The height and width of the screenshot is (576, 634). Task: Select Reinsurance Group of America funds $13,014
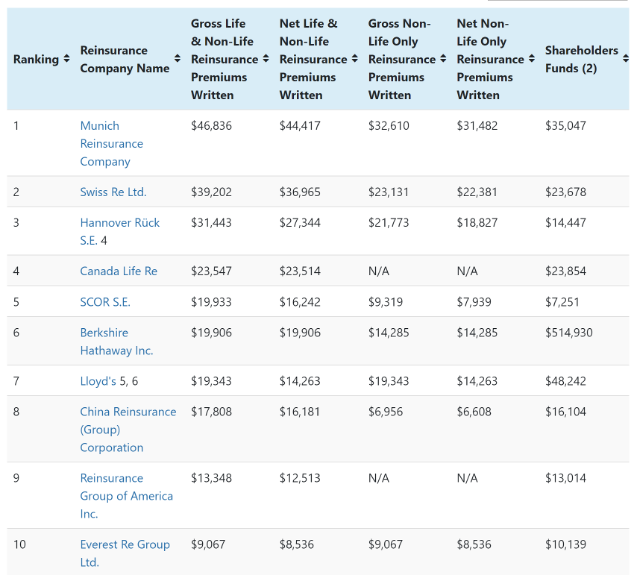[x=565, y=478]
